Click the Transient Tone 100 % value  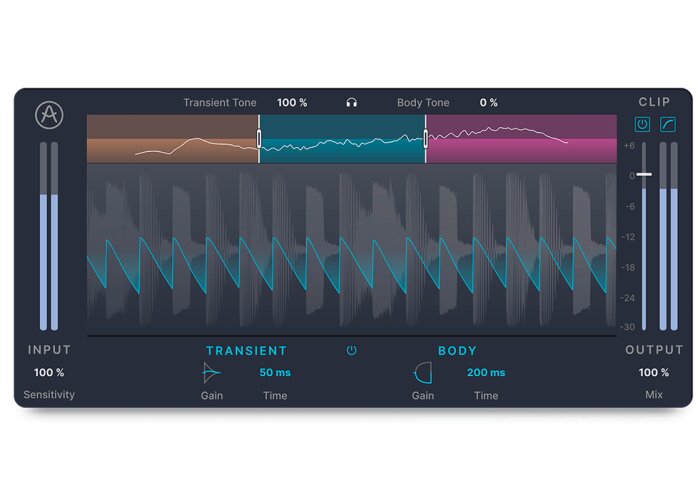tap(292, 103)
